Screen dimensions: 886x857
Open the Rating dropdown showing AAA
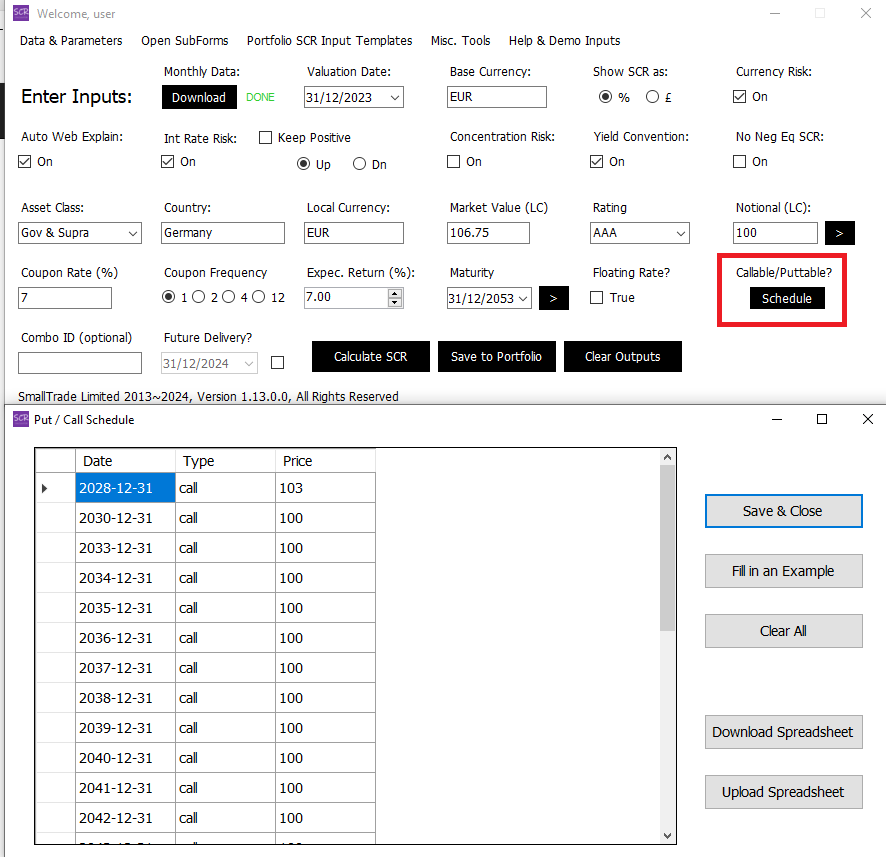(x=681, y=233)
